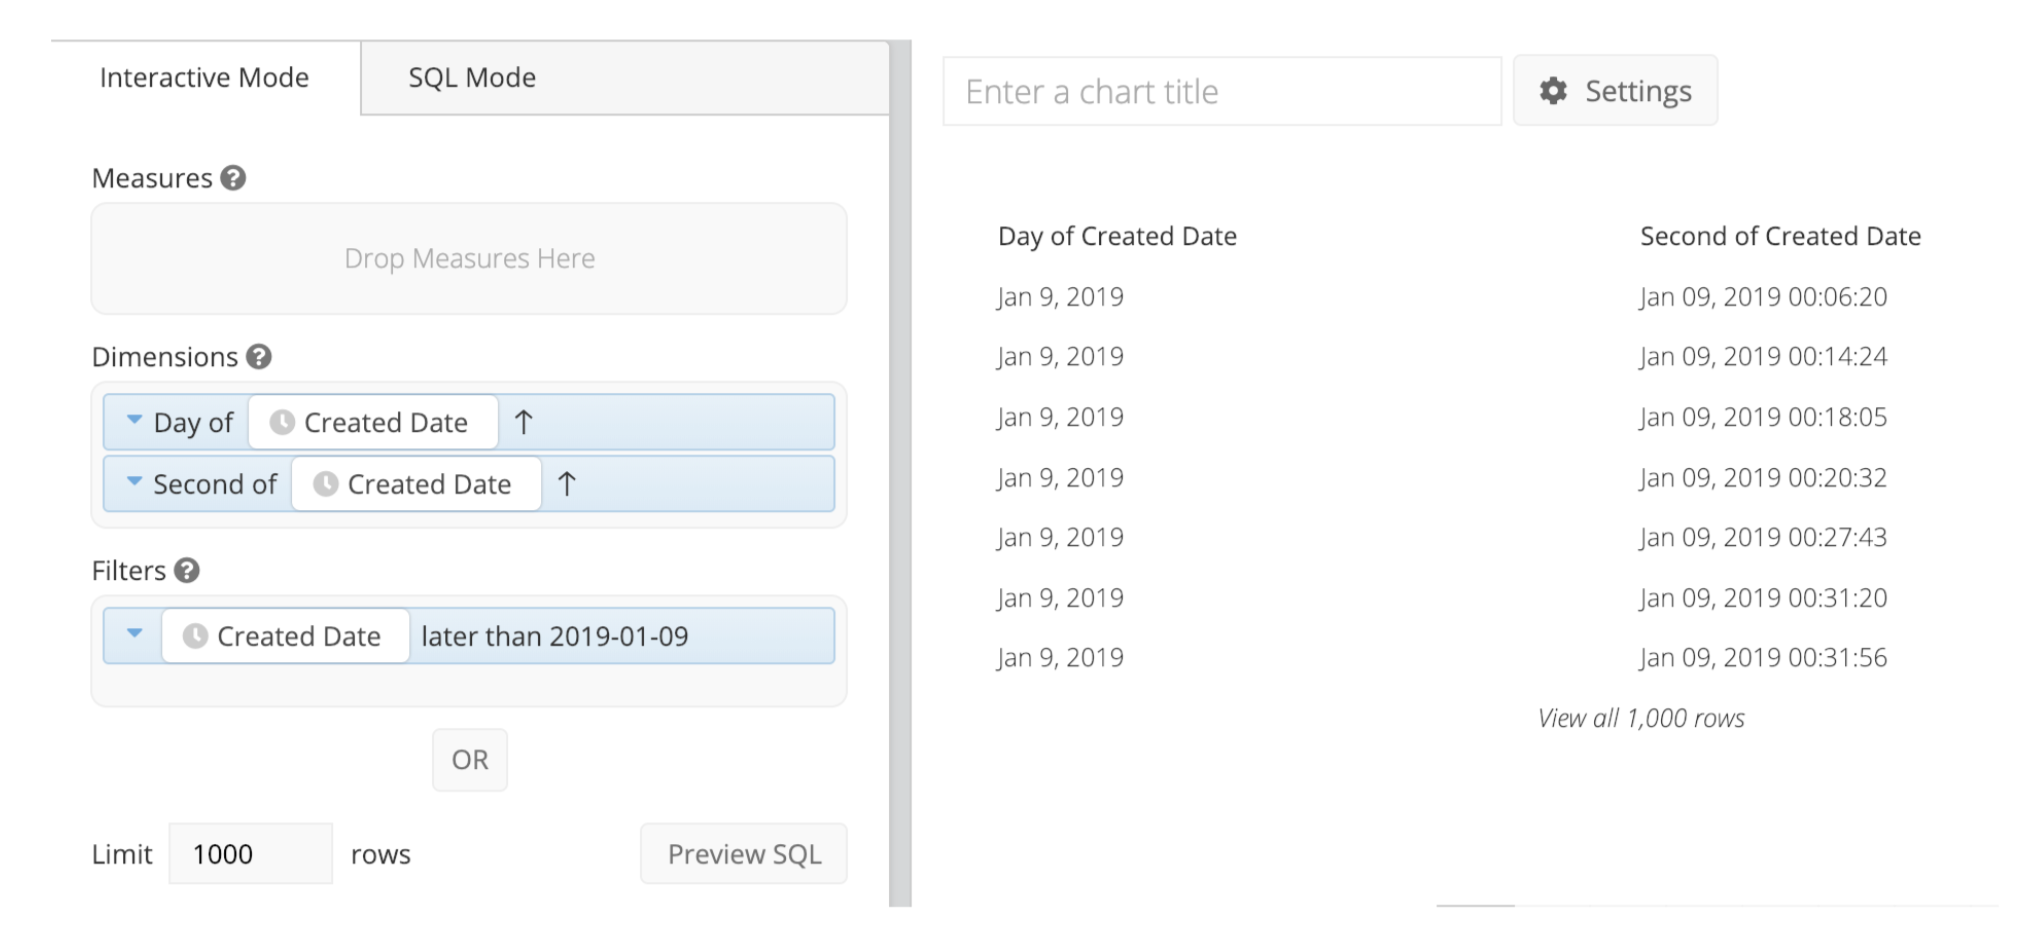This screenshot has height=944, width=2032.
Task: Open View all 1,000 rows link
Action: tap(1641, 718)
